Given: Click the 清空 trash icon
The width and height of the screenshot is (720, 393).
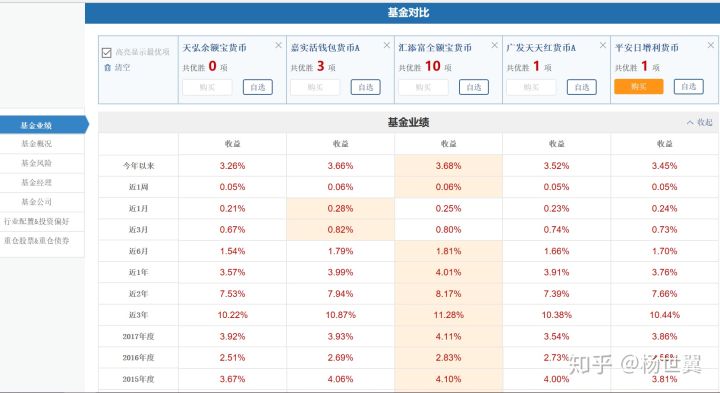Looking at the screenshot, I should point(107,67).
